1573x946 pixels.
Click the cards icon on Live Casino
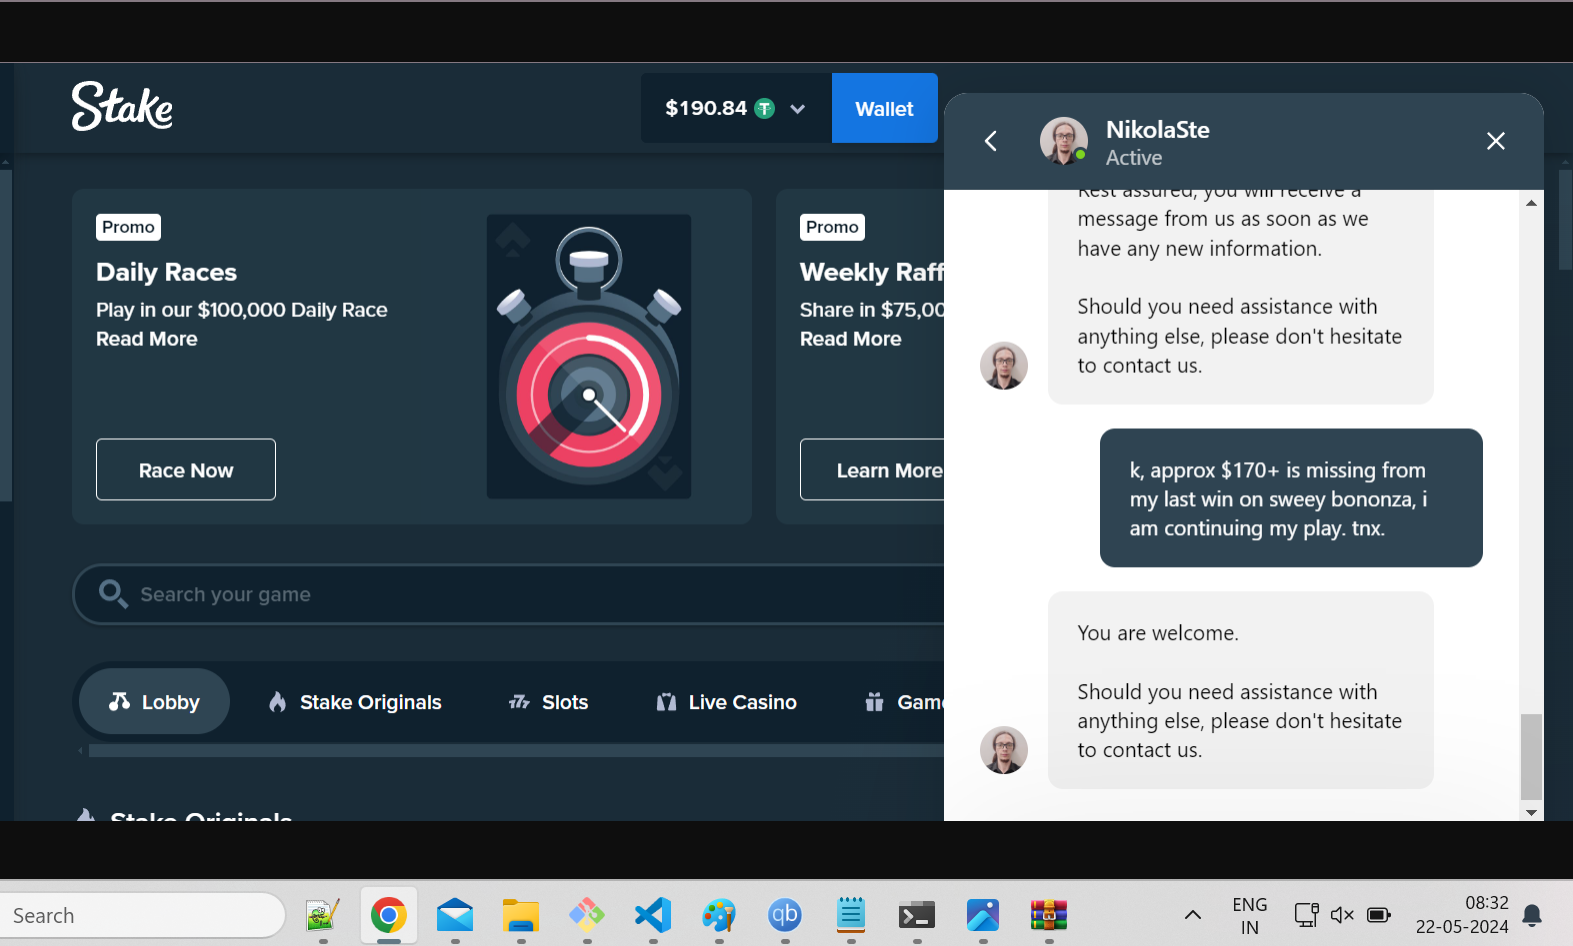[x=666, y=702]
